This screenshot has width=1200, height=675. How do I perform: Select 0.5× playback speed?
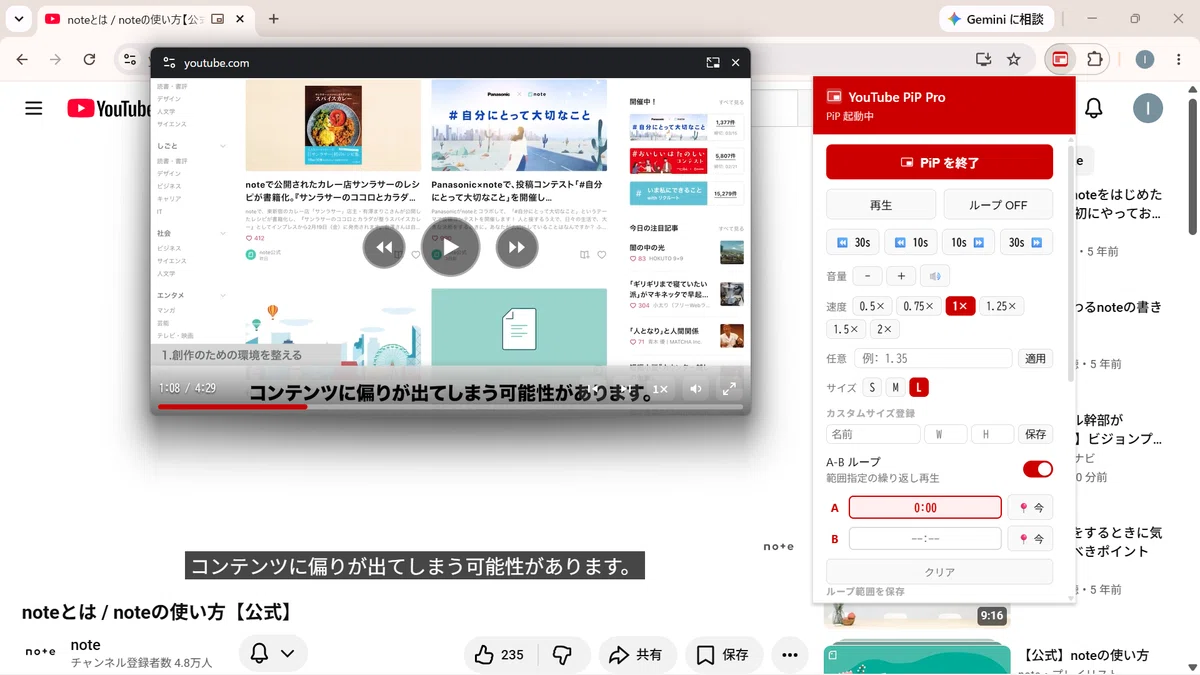pyautogui.click(x=871, y=306)
